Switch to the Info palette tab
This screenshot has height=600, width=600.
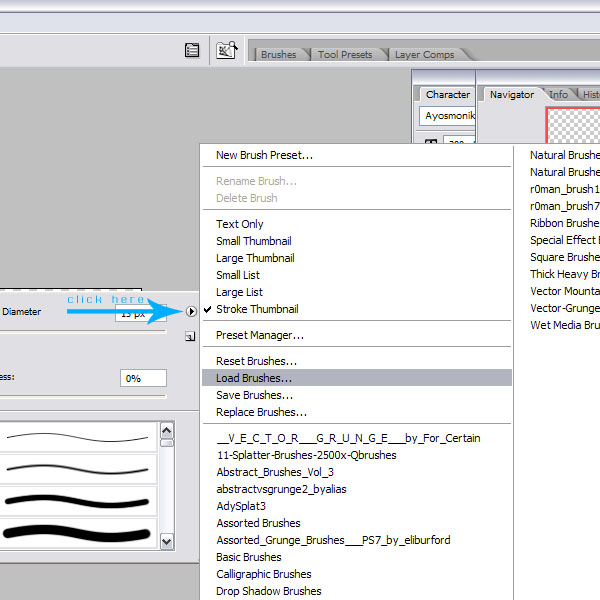pos(558,94)
